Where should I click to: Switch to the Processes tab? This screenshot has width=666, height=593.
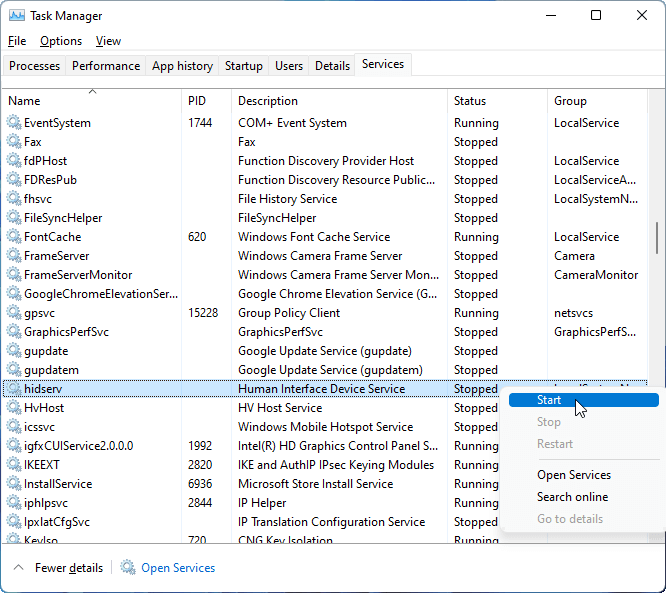pos(34,66)
